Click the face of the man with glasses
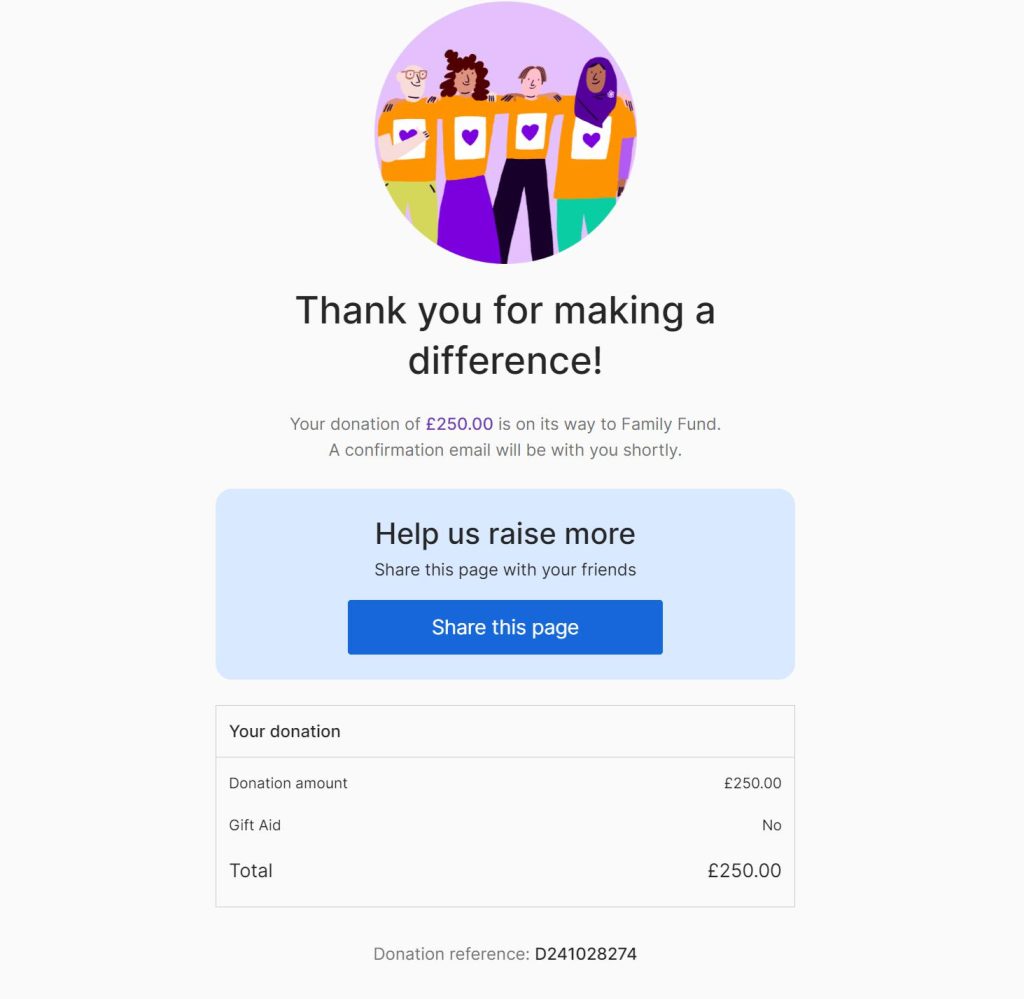 (x=412, y=81)
